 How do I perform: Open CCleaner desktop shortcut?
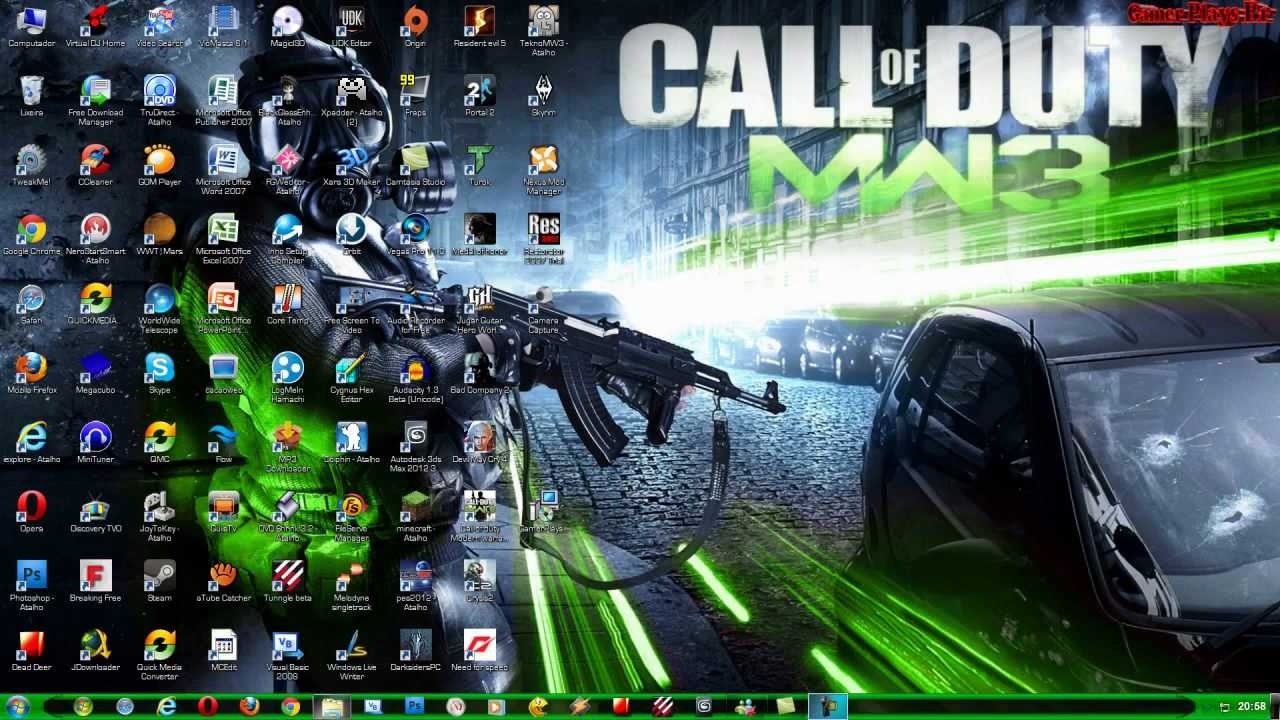coord(96,165)
